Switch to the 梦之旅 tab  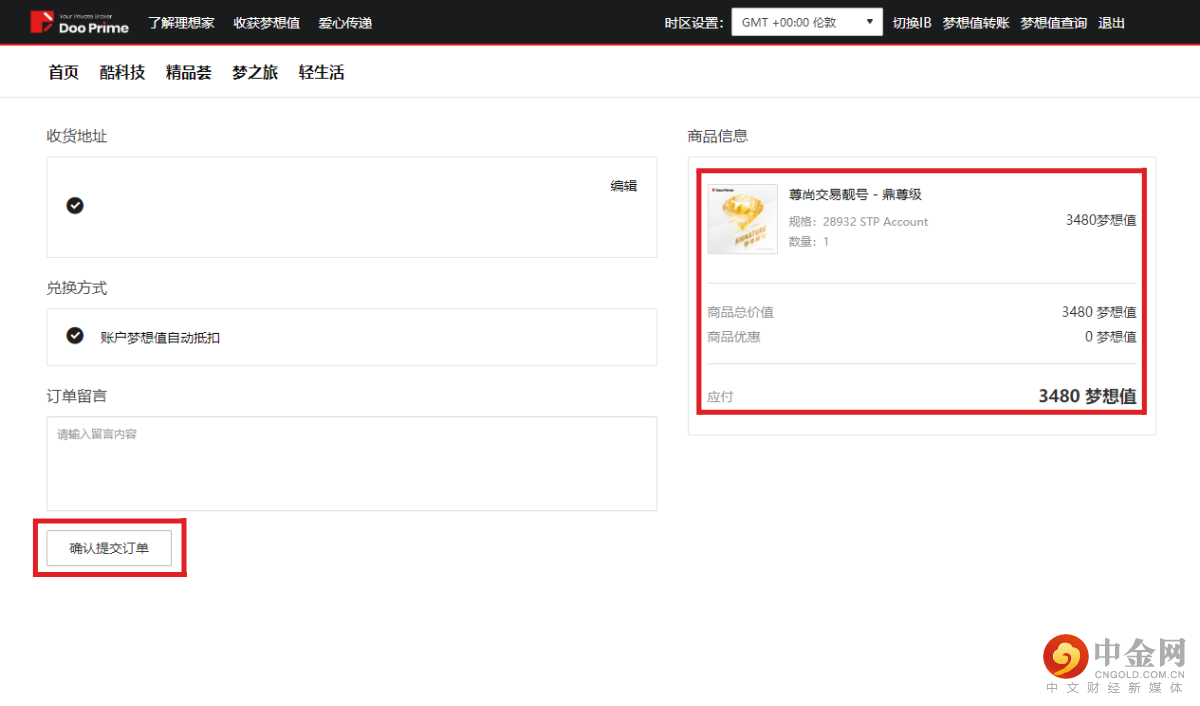pos(255,72)
